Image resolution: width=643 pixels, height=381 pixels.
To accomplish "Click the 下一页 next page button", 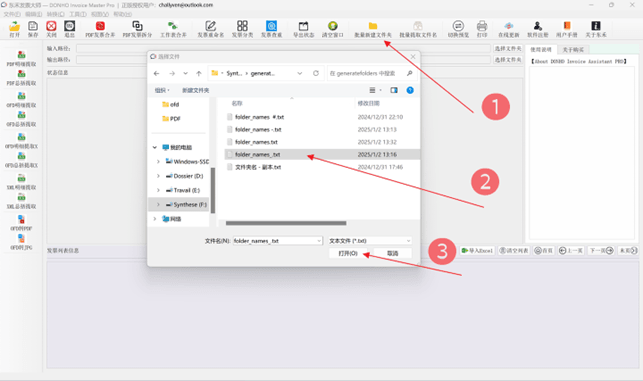I will [601, 250].
